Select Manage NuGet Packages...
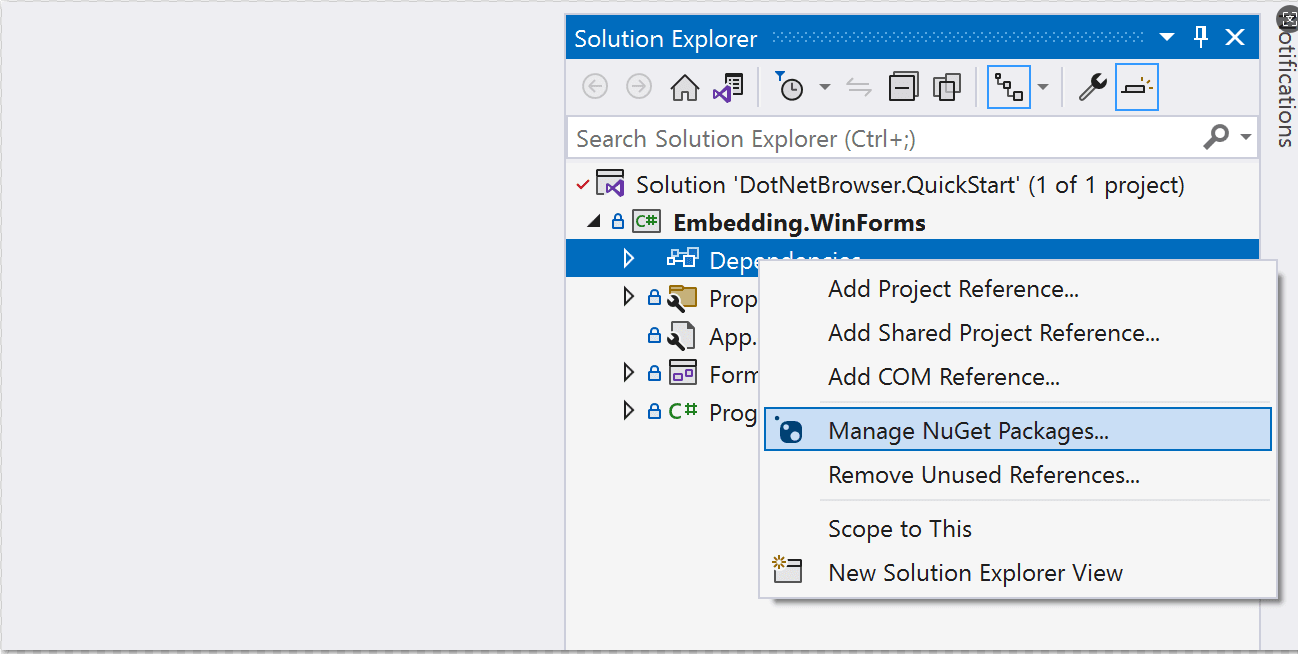Screen dimensions: 1298x654 [1018, 430]
